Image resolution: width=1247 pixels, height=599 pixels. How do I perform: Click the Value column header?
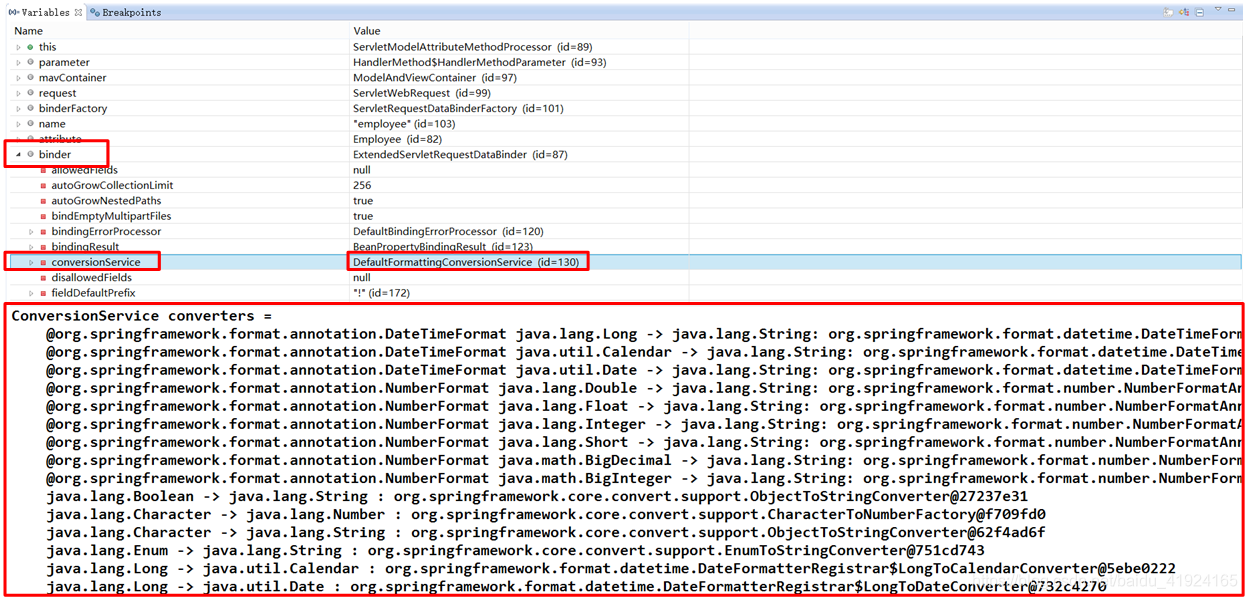pyautogui.click(x=366, y=30)
